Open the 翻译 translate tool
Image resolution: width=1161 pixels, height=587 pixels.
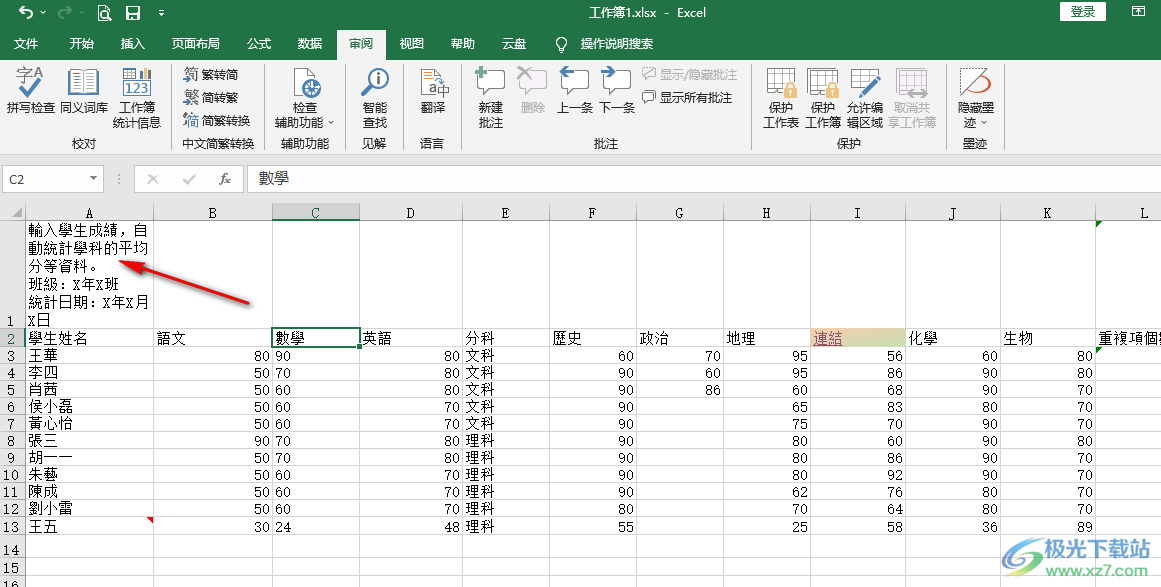click(x=432, y=90)
